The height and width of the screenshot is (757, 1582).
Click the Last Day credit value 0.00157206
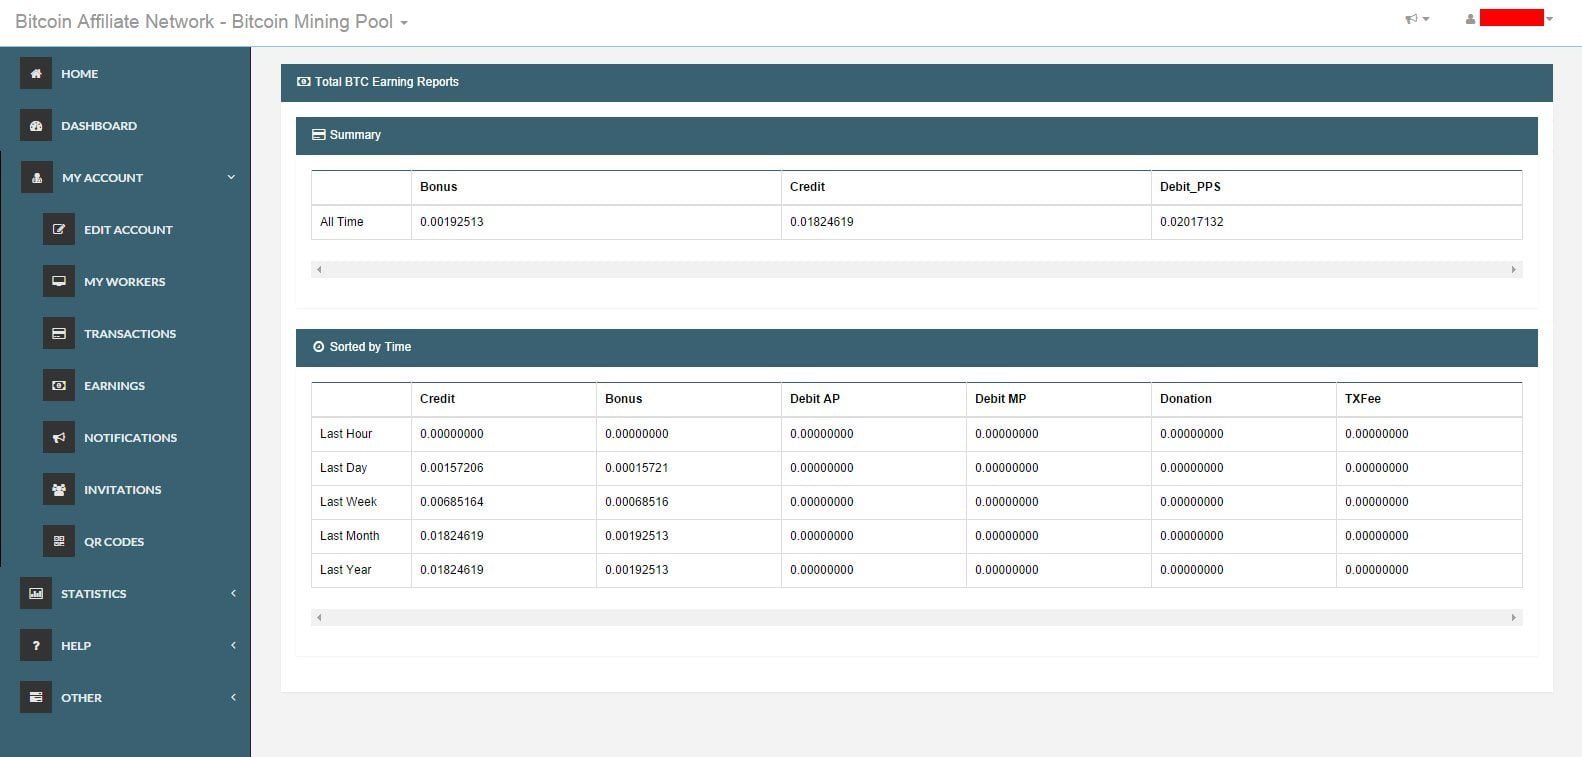click(452, 468)
